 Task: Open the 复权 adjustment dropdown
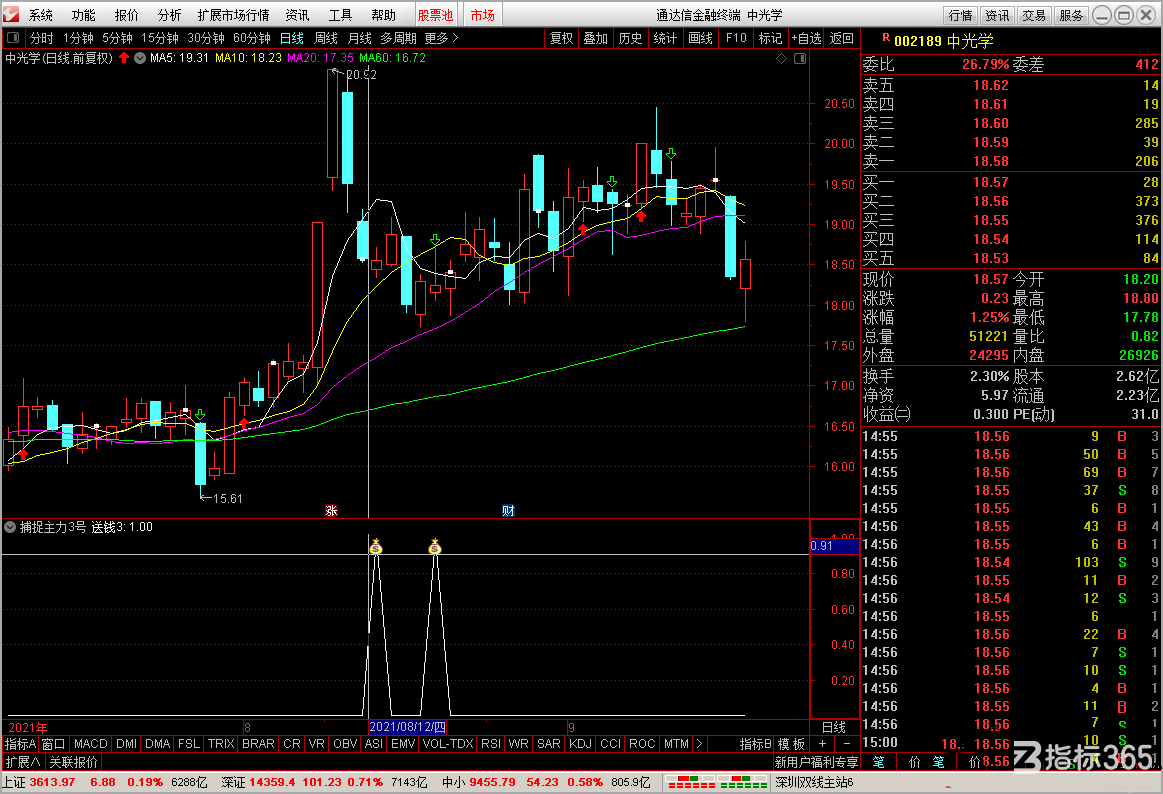[561, 38]
